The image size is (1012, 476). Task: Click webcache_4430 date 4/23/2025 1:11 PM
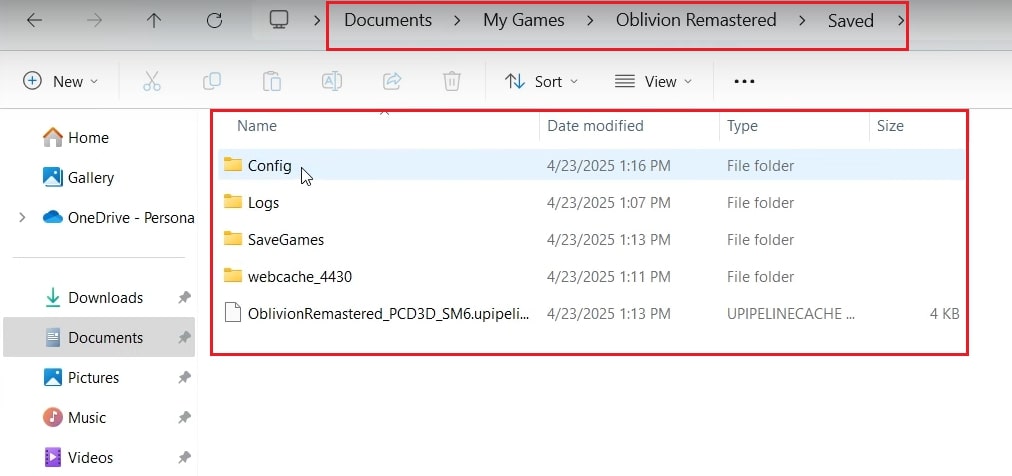pyautogui.click(x=609, y=277)
